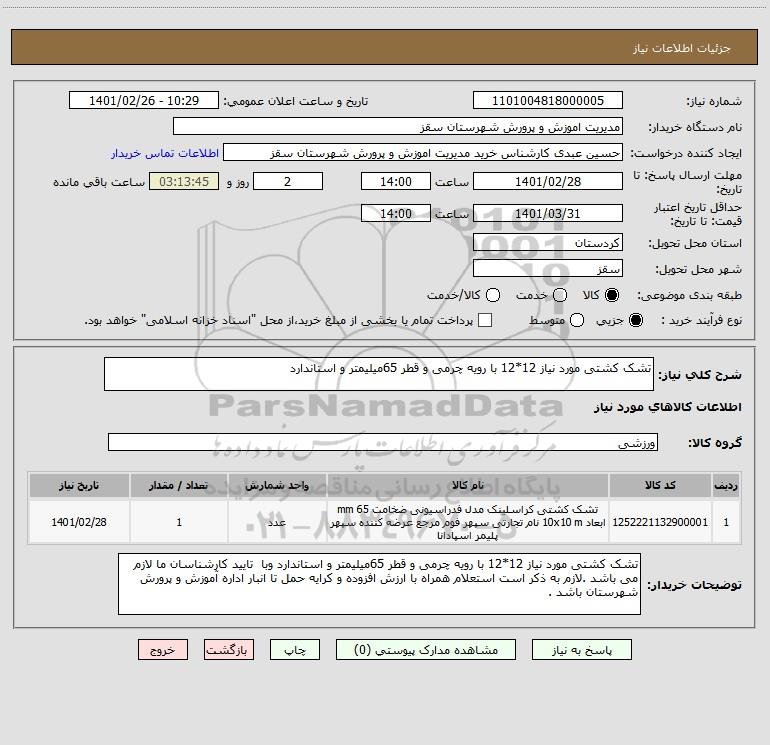Click the buyer organization name field
Screen dimensions: 770x745
(398, 127)
